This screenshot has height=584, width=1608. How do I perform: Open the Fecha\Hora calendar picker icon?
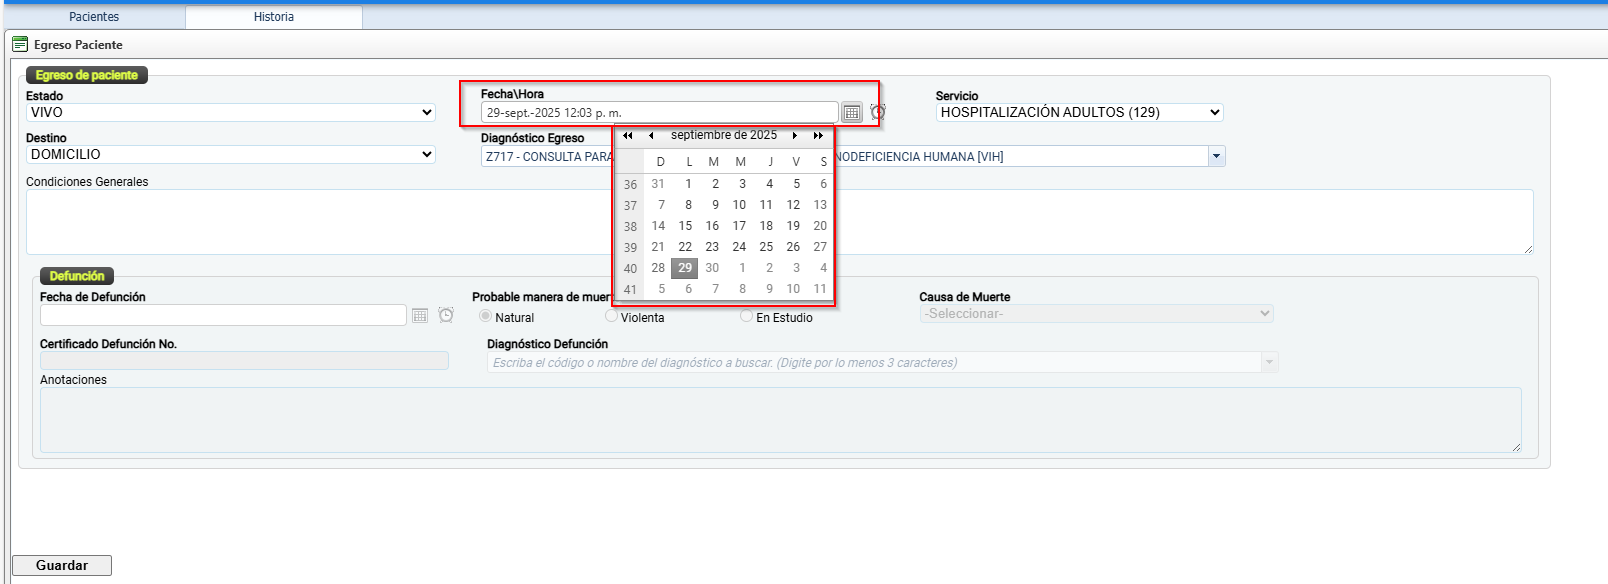tap(851, 113)
